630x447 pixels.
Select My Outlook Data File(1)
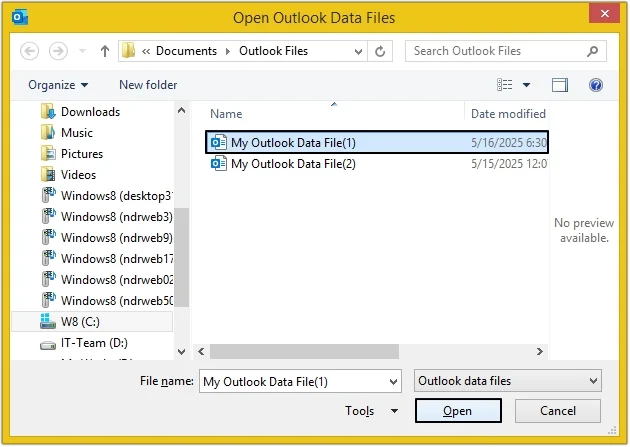pos(377,142)
